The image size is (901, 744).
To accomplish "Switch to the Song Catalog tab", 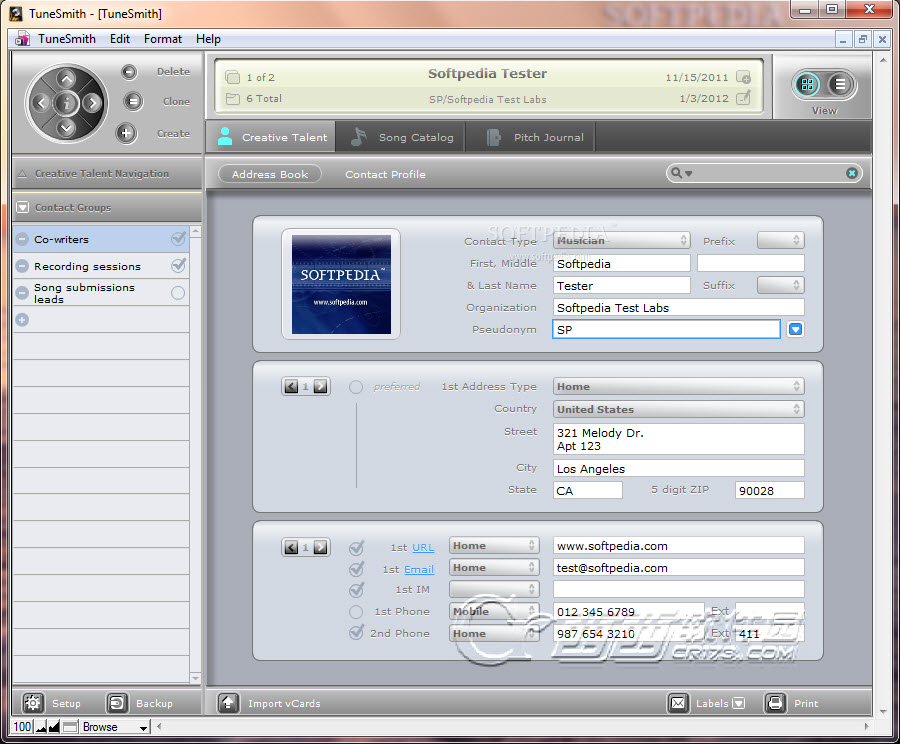I will (x=401, y=137).
